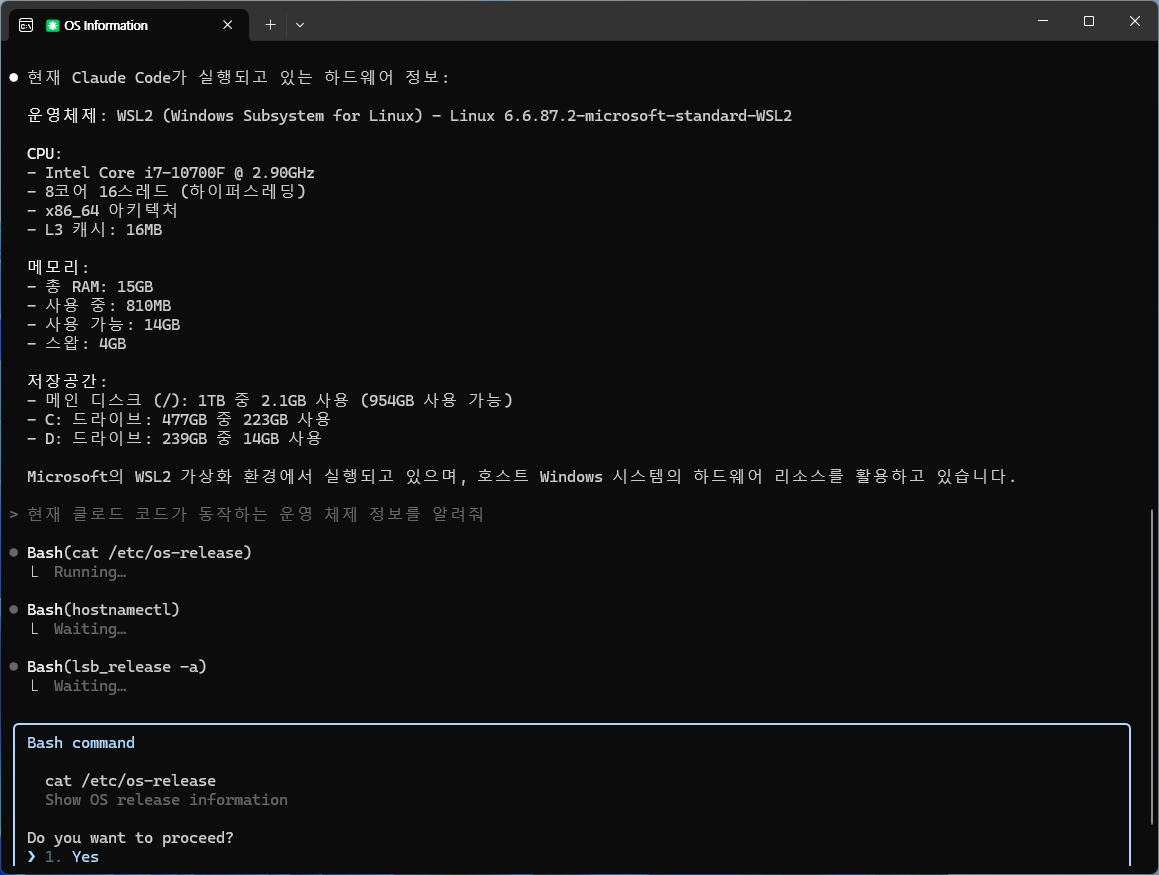This screenshot has width=1159, height=875.
Task: Close the OS Information tab
Action: (228, 25)
